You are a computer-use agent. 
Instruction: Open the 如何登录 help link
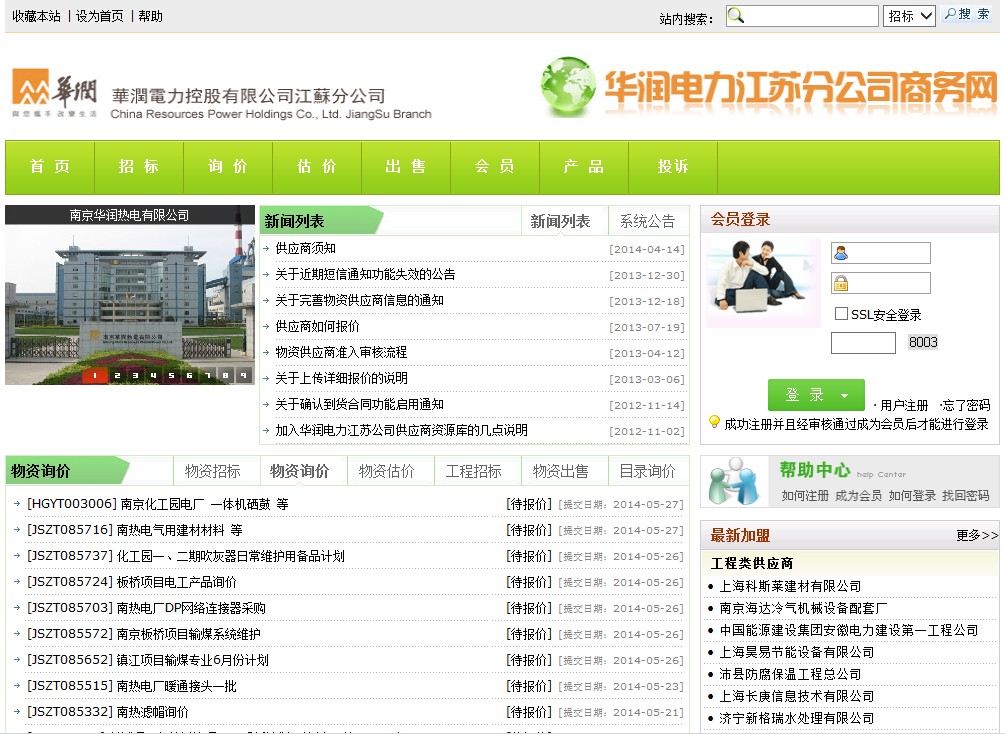(x=912, y=496)
